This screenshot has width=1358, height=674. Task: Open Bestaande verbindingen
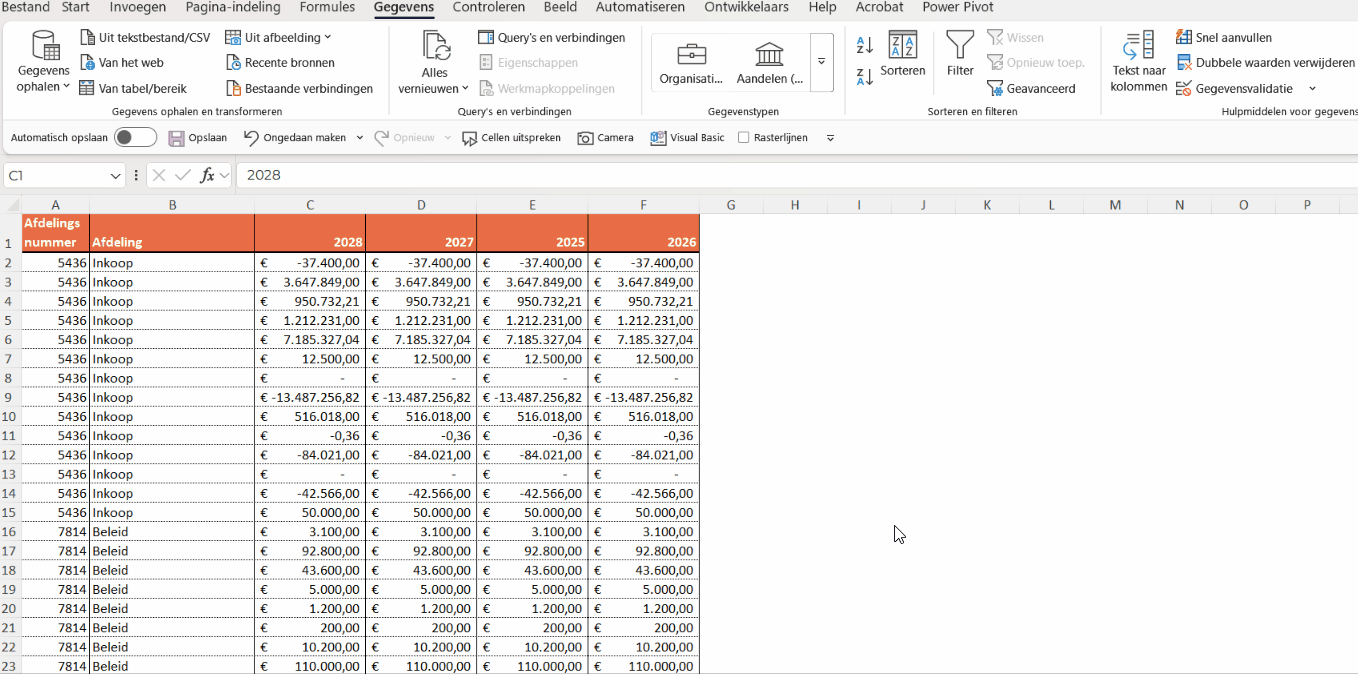(x=299, y=88)
